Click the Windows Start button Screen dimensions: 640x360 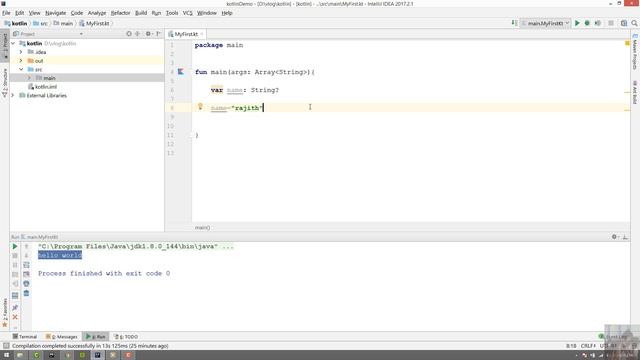[x=6, y=355]
